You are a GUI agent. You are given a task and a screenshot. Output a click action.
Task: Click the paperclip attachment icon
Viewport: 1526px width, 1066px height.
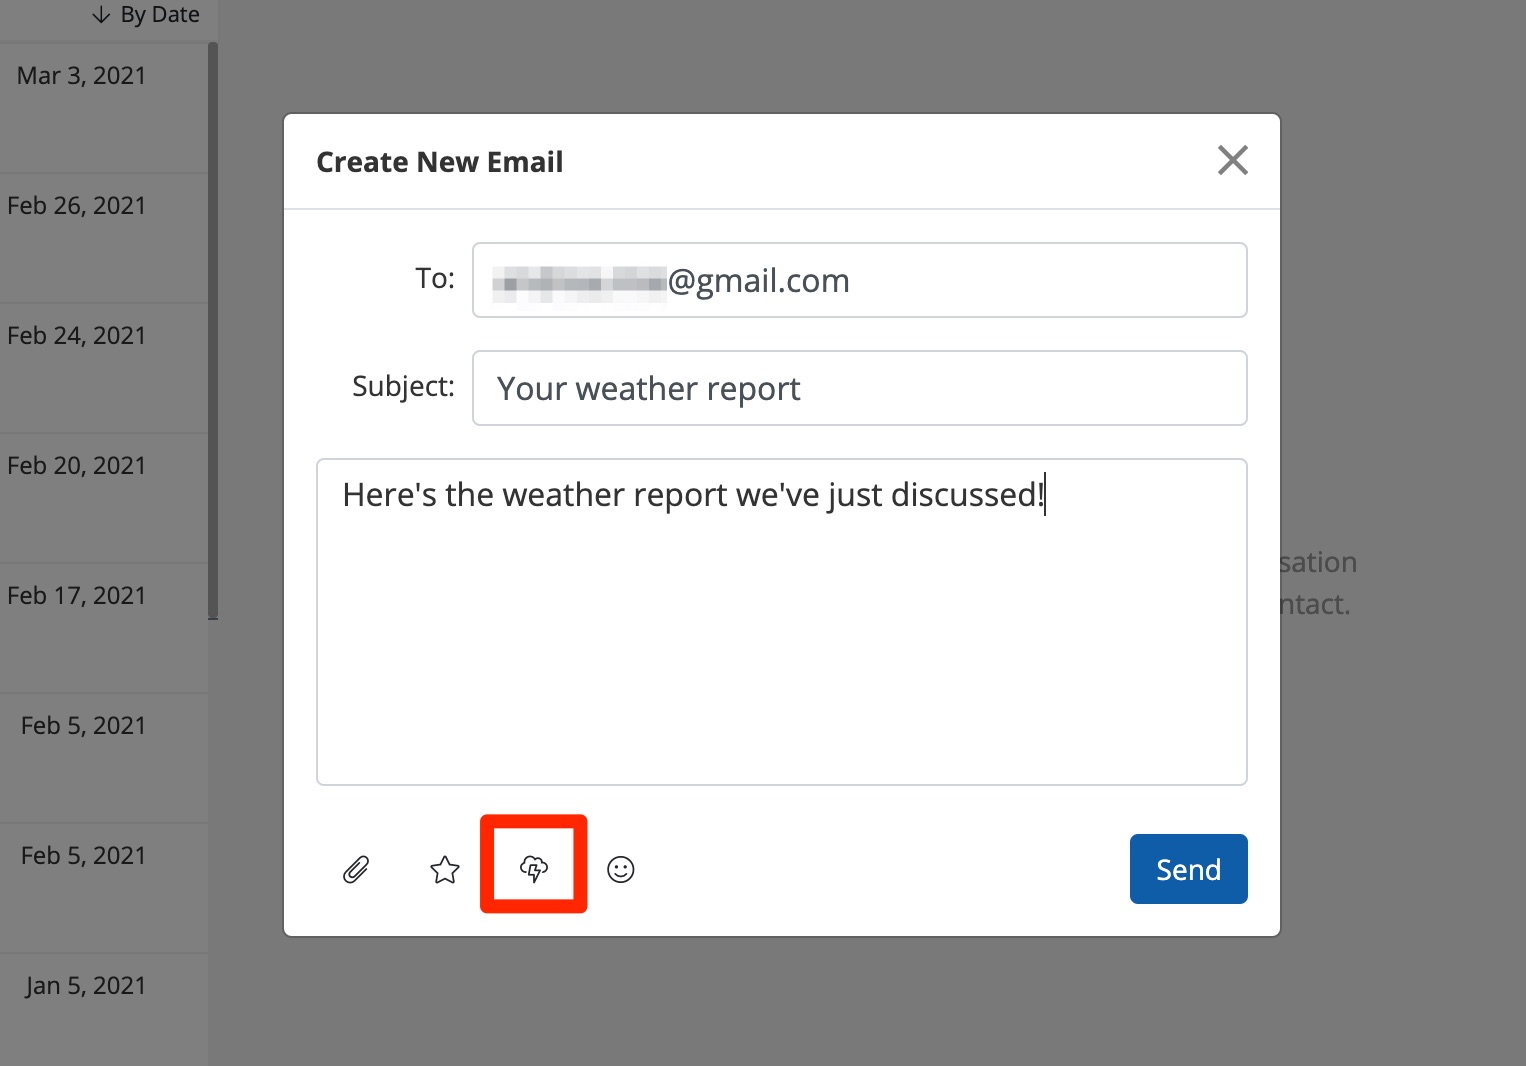tap(356, 870)
